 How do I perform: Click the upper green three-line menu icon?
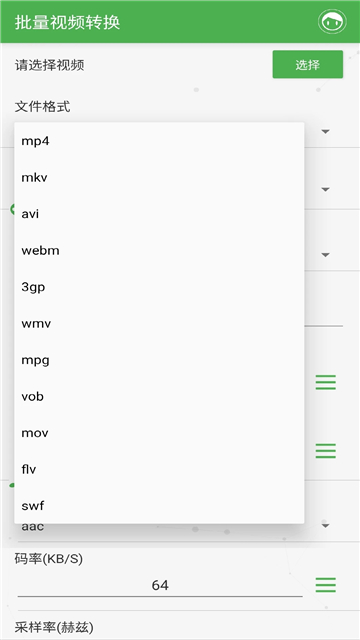(326, 382)
